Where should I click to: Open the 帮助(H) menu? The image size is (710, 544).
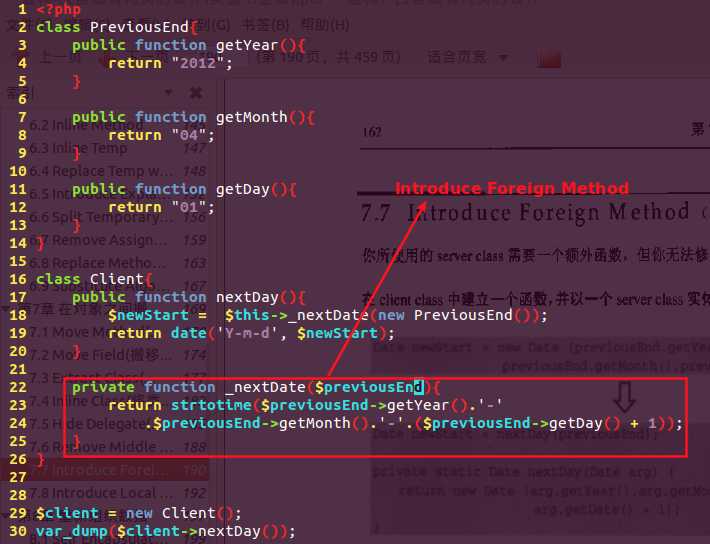[x=325, y=25]
